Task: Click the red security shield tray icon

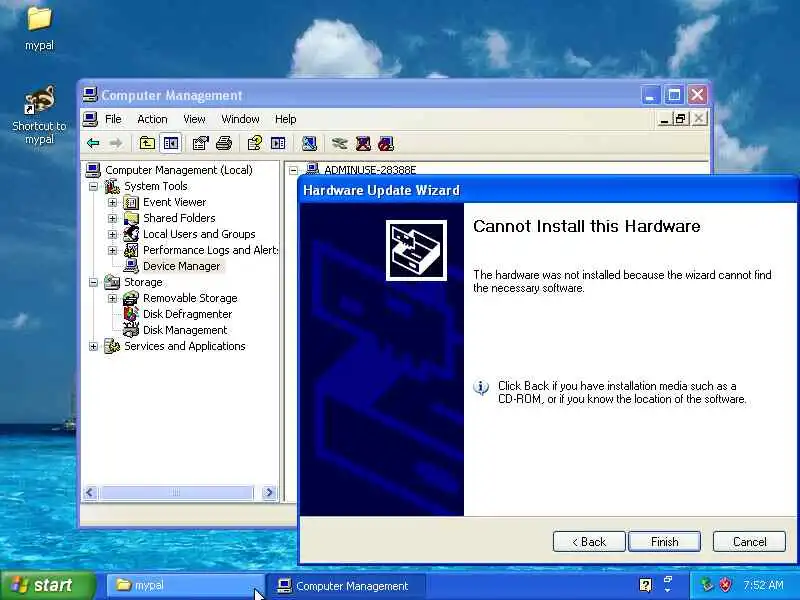Action: tap(725, 585)
